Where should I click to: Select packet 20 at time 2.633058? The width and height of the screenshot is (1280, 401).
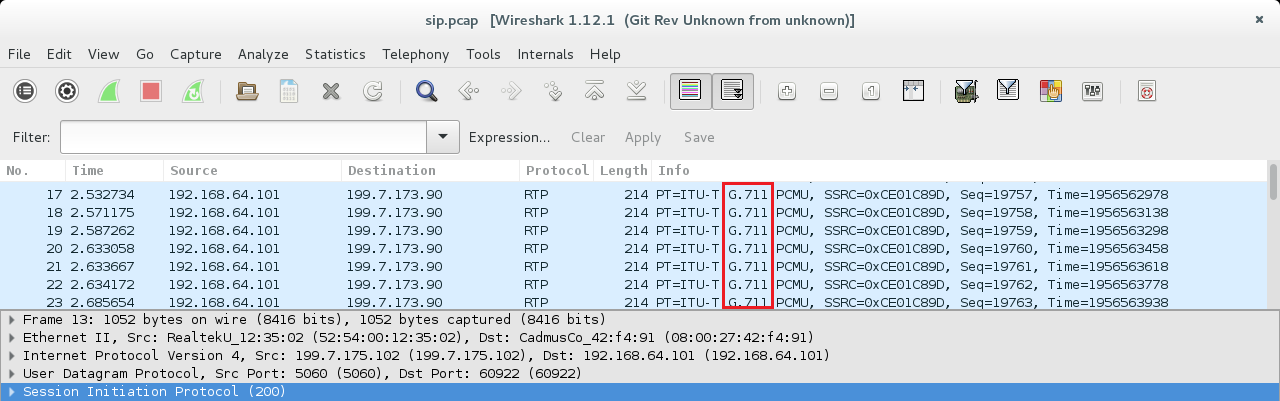click(632, 248)
